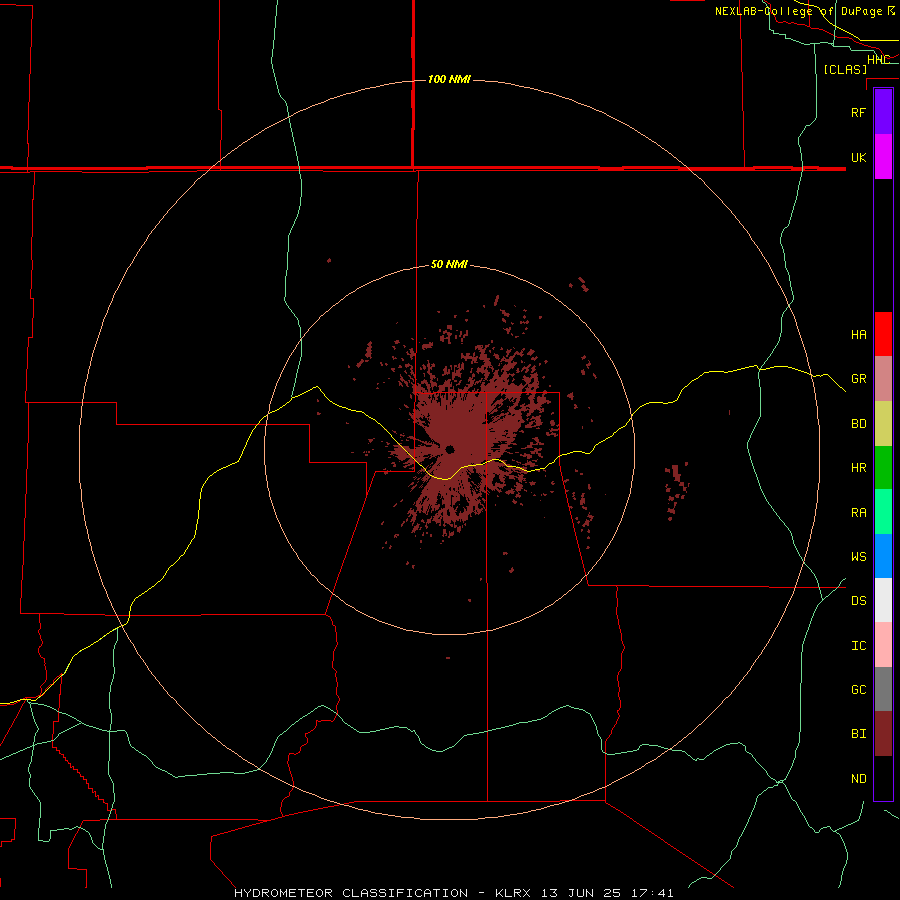Click the GC legend label

coord(858,690)
